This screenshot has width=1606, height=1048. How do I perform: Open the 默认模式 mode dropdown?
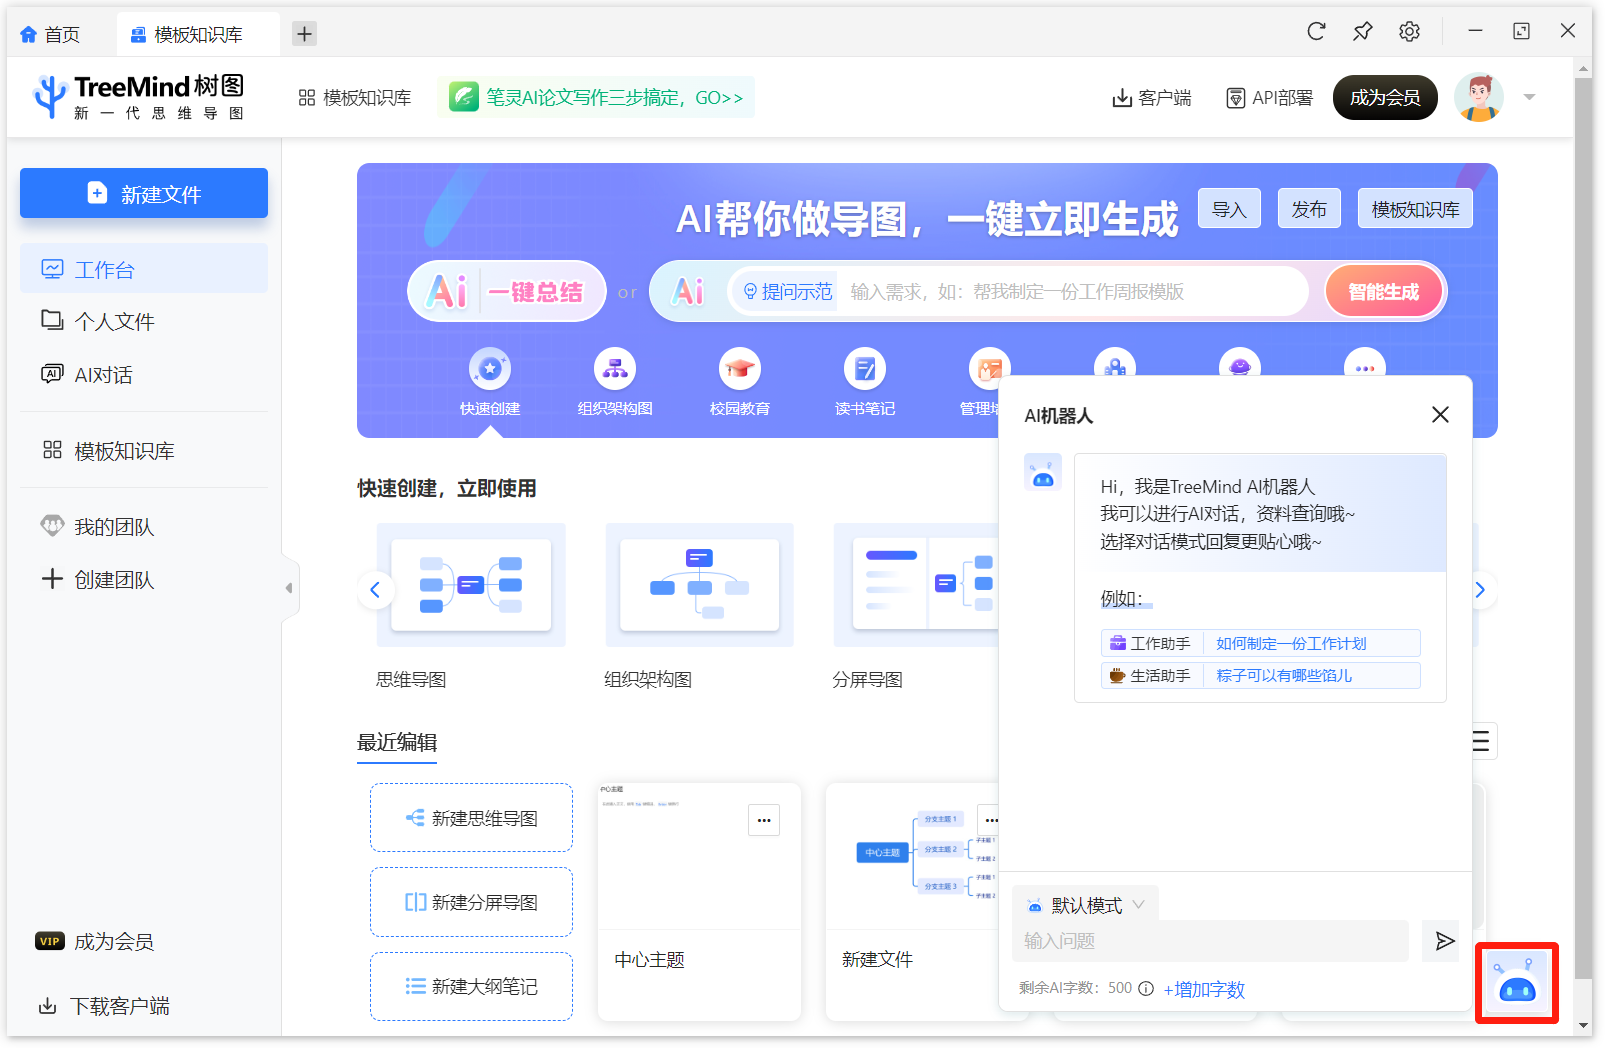1085,905
